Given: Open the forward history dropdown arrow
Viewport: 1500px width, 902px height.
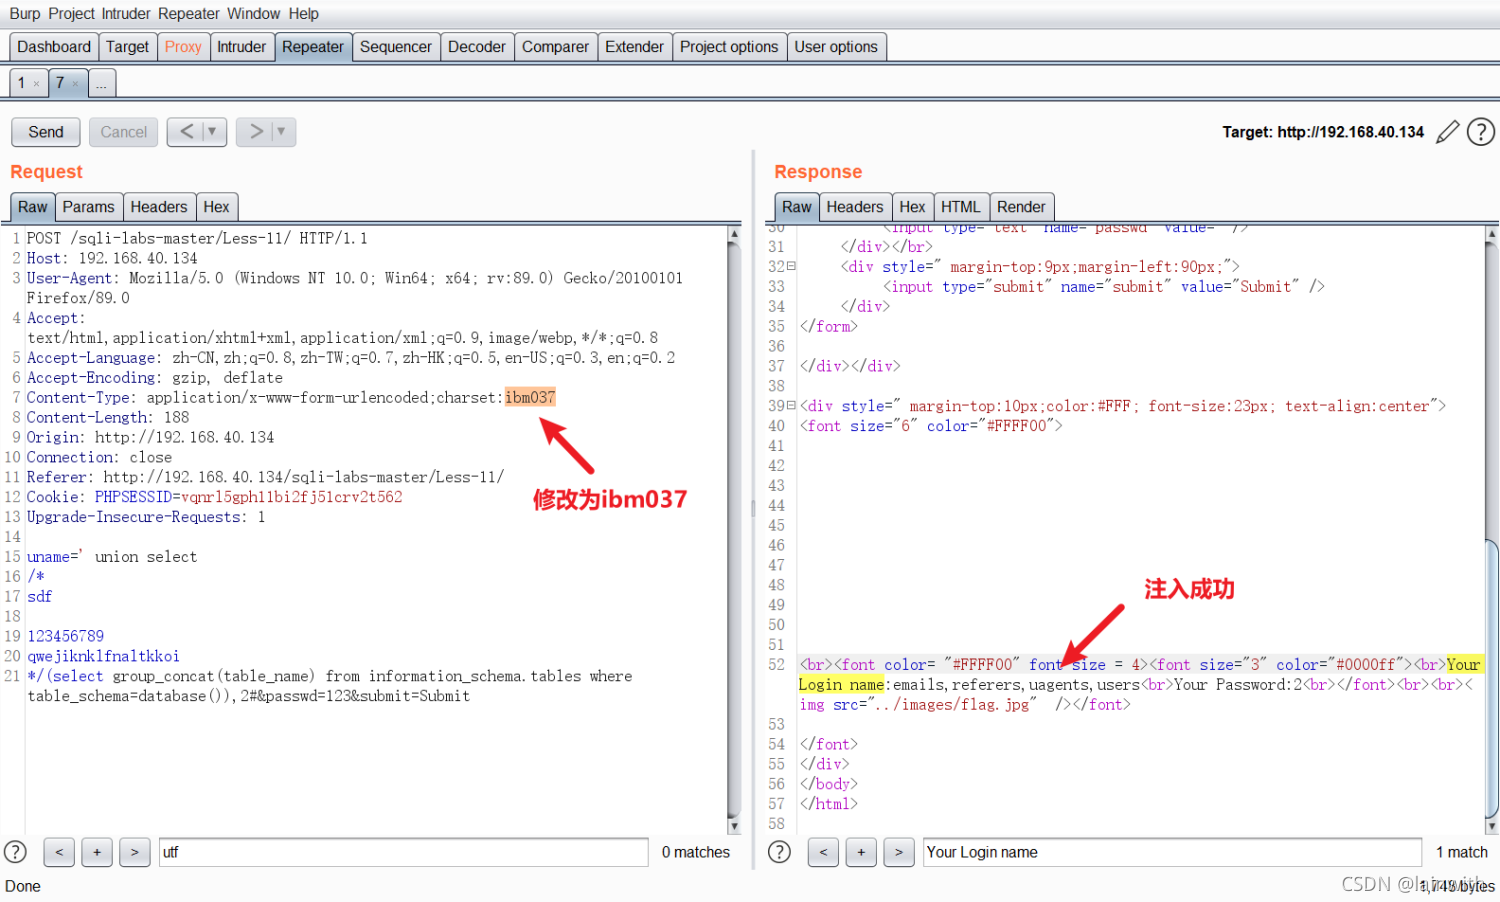Looking at the screenshot, I should pyautogui.click(x=281, y=132).
